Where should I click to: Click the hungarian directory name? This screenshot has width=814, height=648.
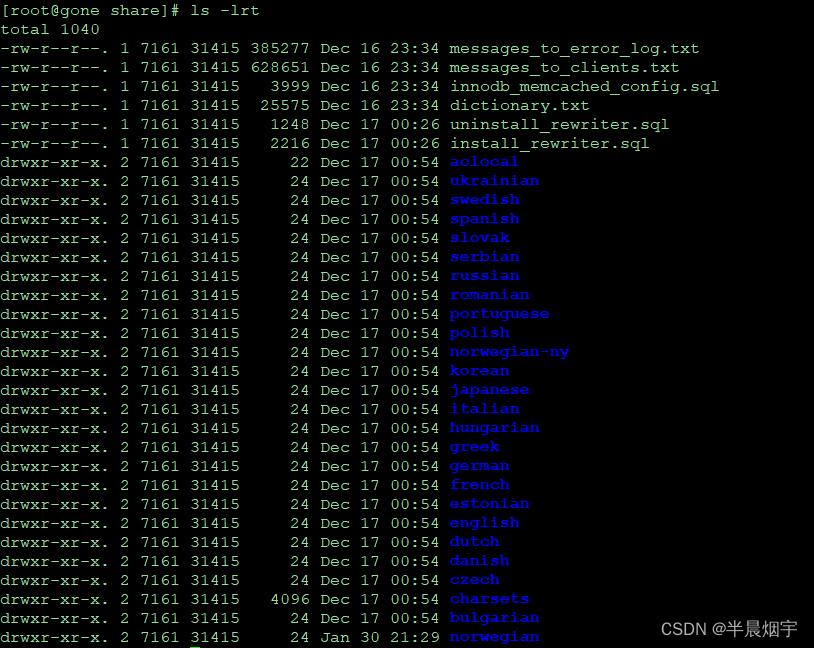point(495,428)
